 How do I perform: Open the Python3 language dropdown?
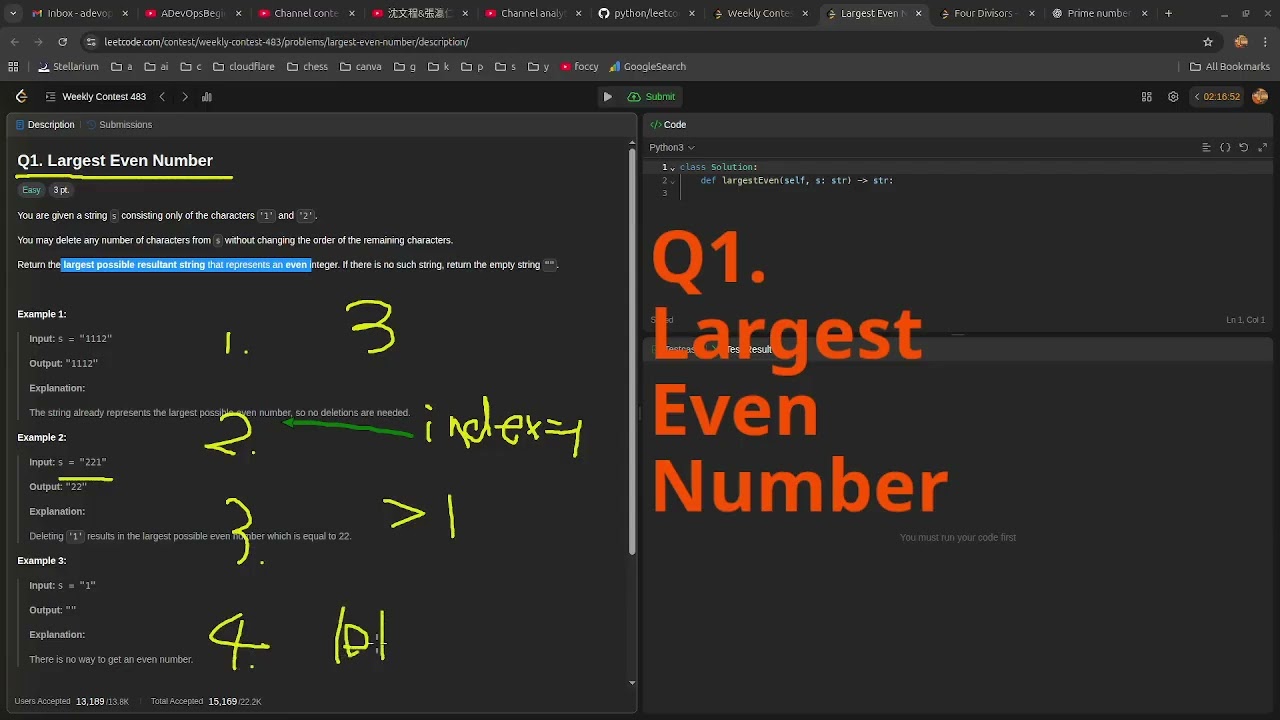coord(672,148)
